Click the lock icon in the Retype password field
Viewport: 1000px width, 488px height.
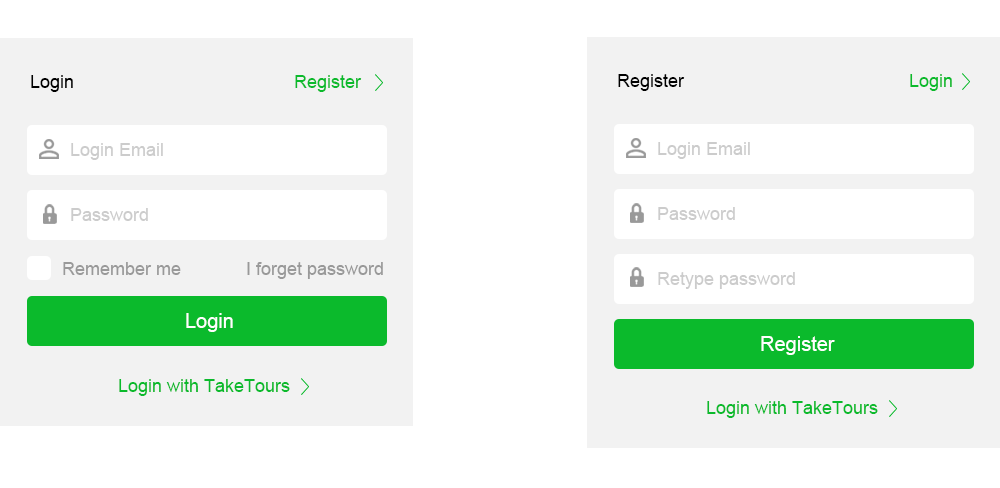[x=636, y=277]
